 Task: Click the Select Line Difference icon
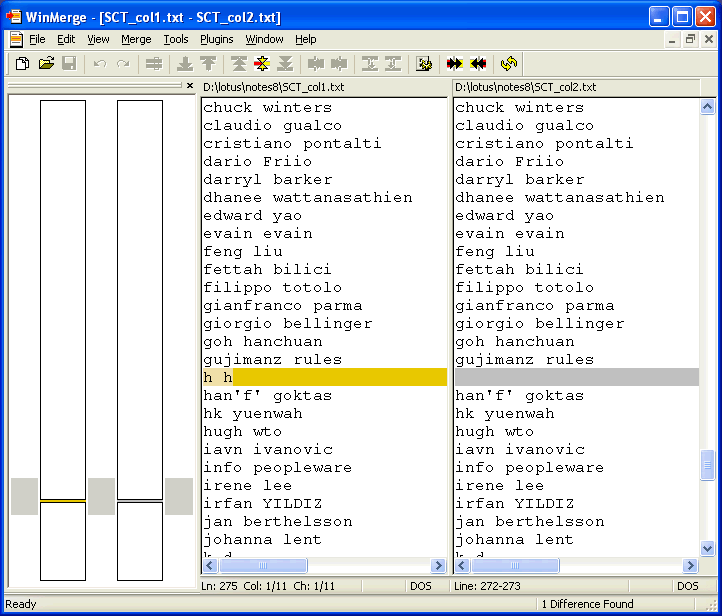coord(154,64)
